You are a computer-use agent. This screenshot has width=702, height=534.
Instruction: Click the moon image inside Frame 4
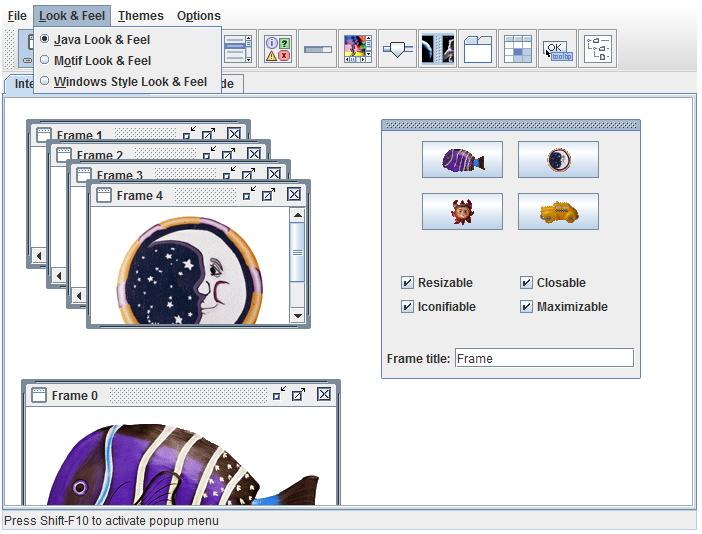(x=190, y=270)
